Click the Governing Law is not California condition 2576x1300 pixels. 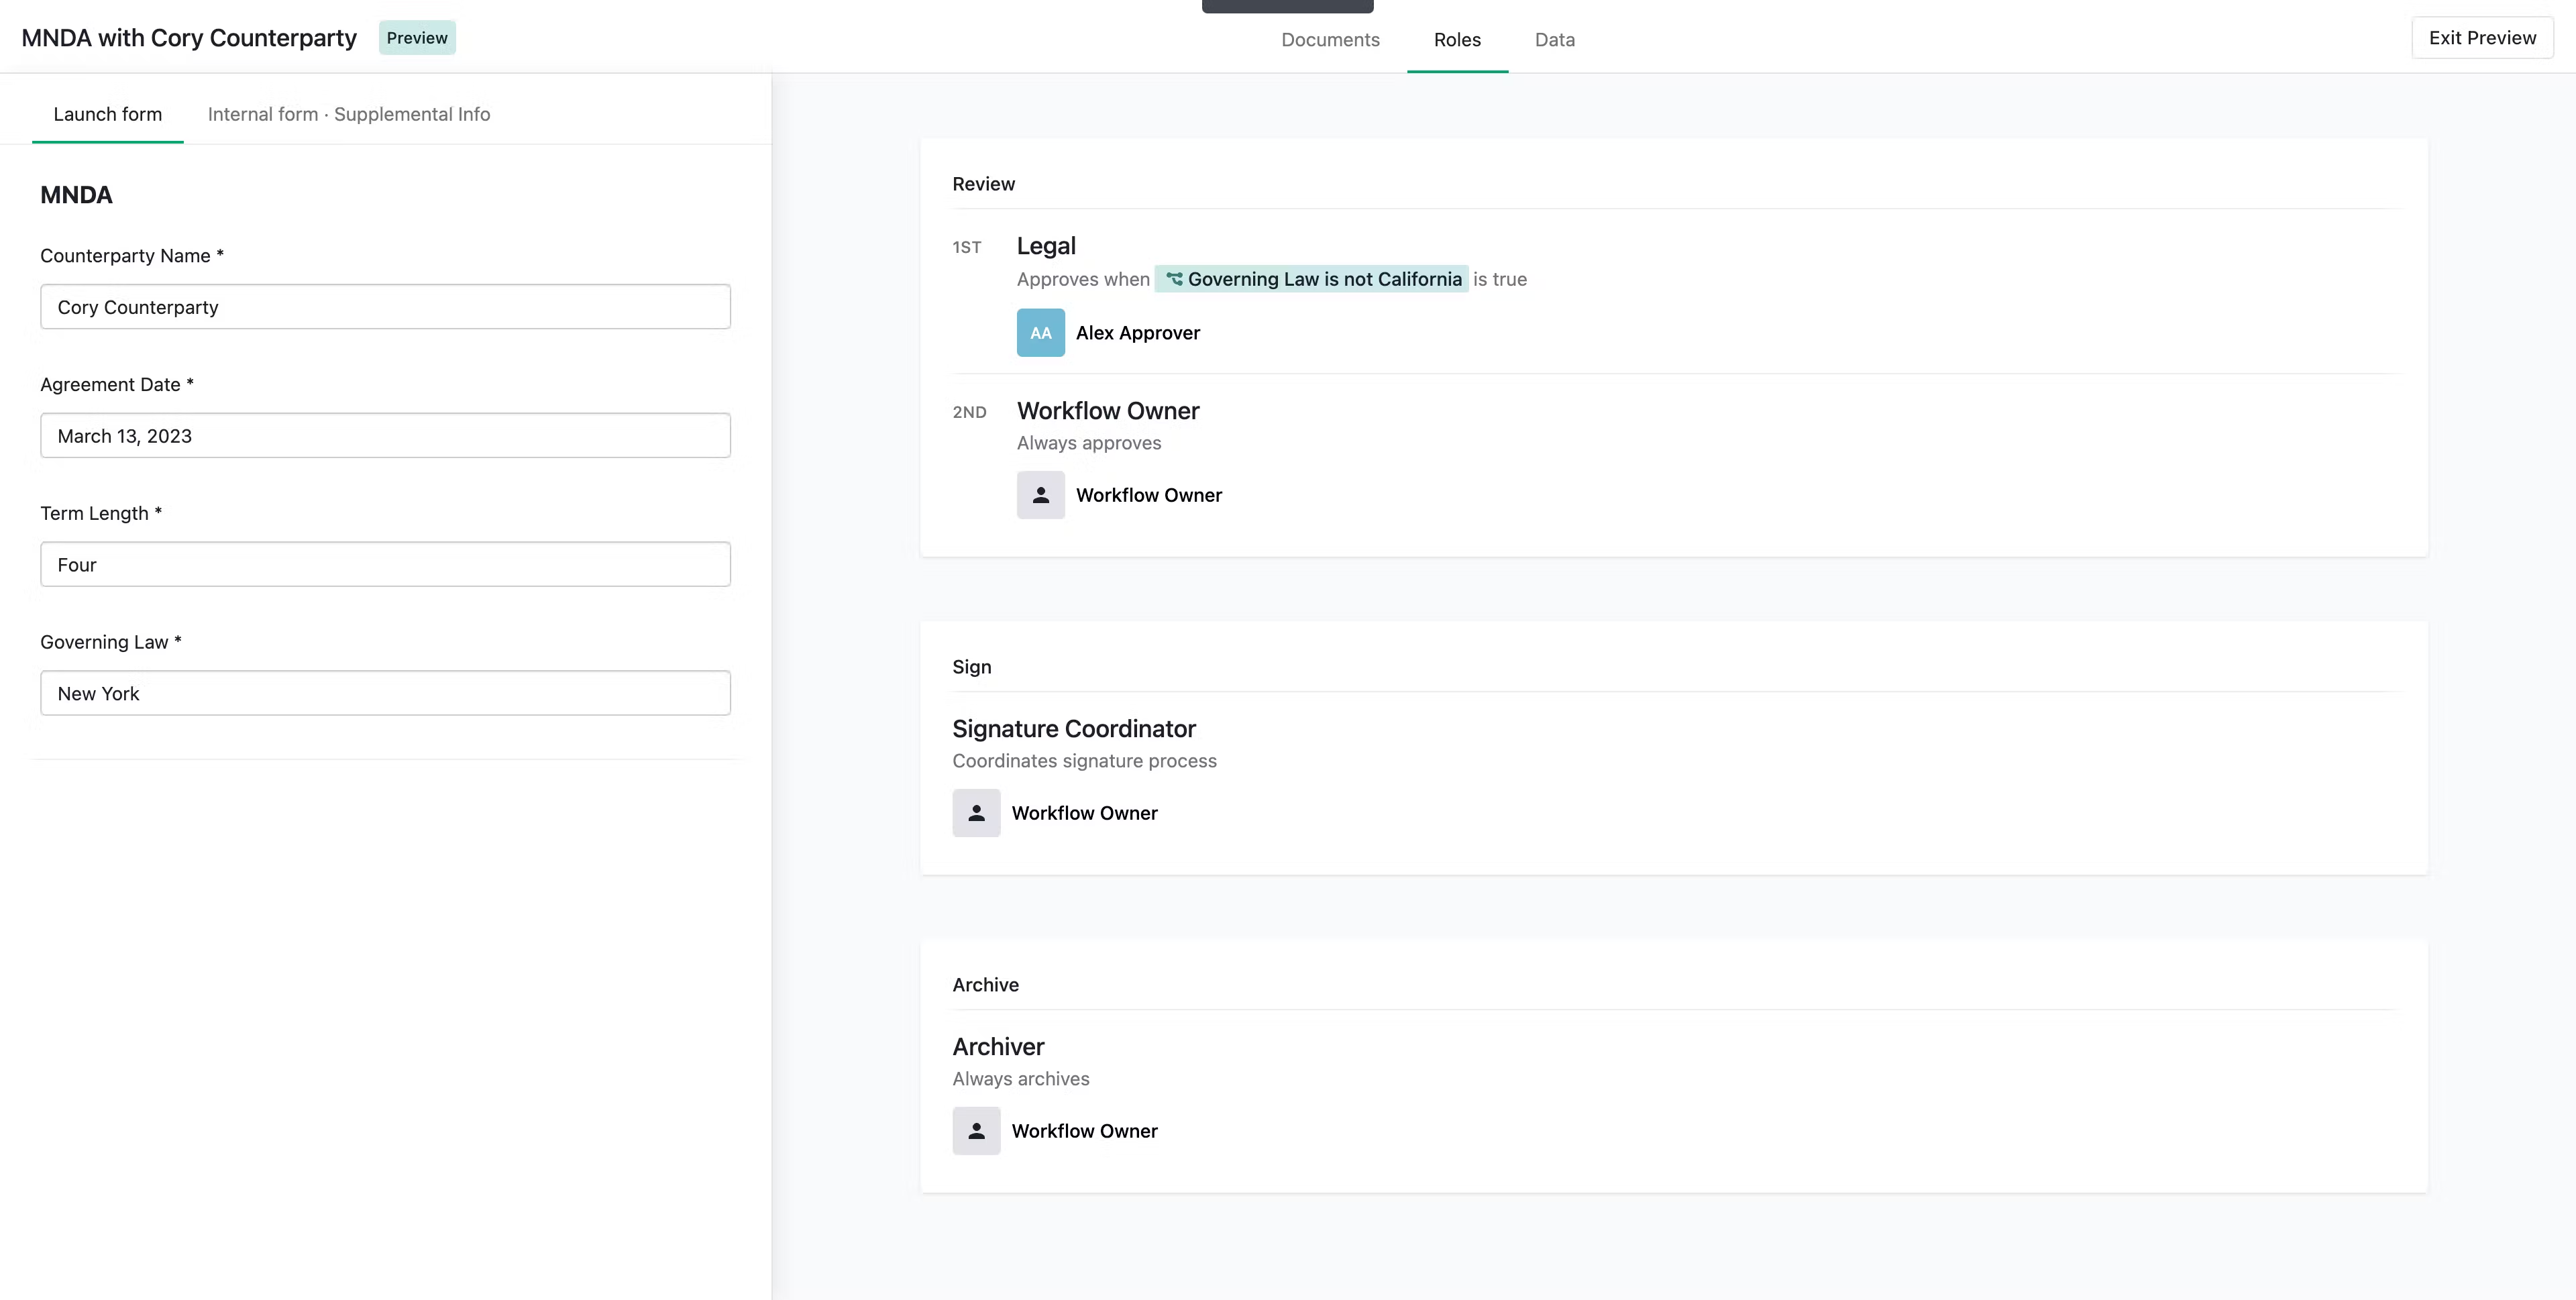pos(1312,279)
